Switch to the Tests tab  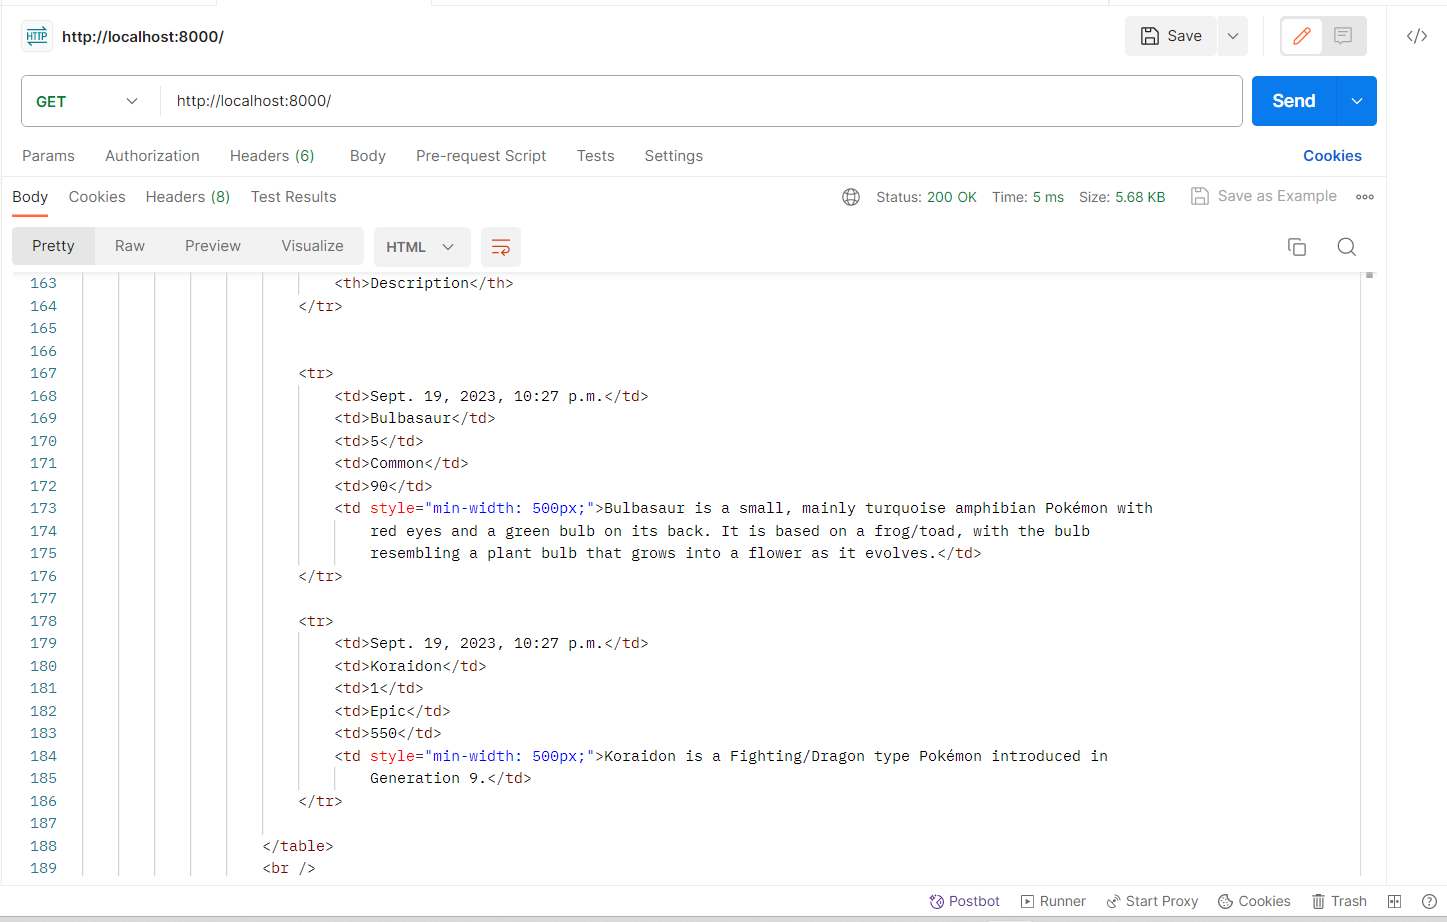click(596, 156)
